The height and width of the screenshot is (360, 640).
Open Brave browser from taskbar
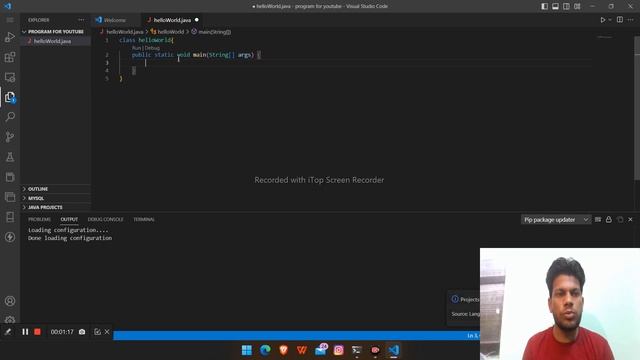283,350
